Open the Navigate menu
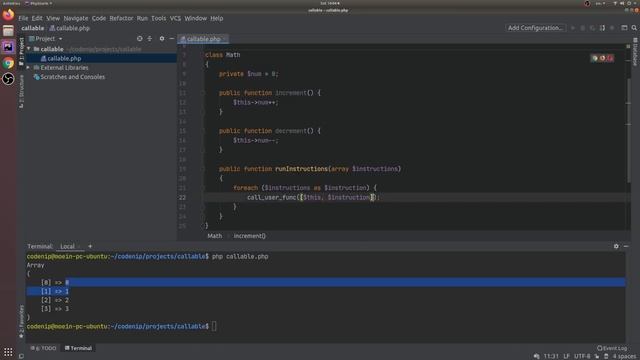The image size is (640, 360). click(x=76, y=18)
